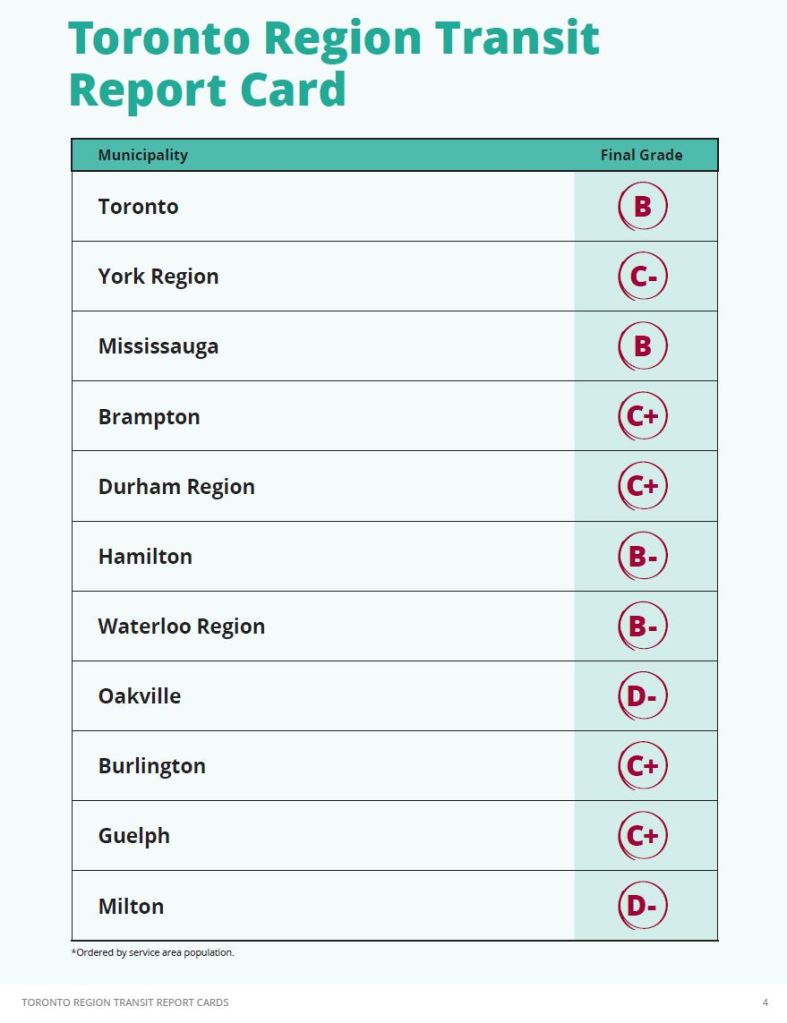
Task: Click the Municipality column header
Action: (x=143, y=155)
